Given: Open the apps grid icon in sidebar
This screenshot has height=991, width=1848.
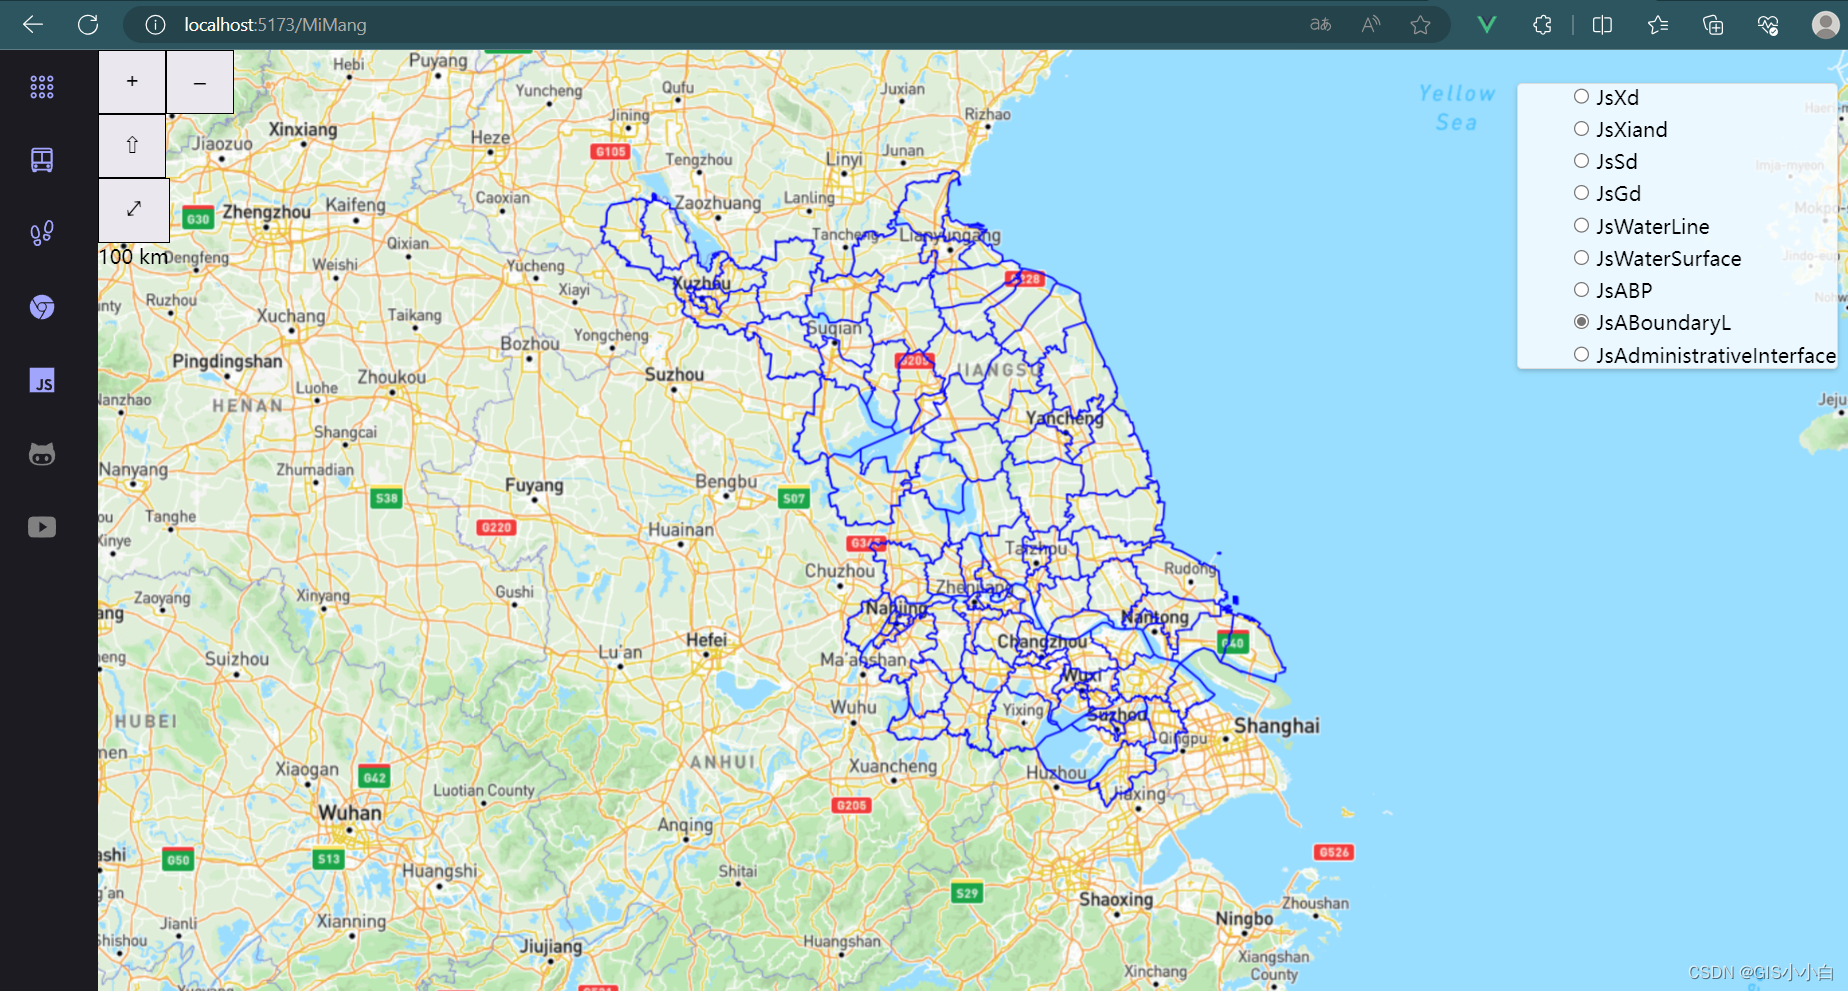Looking at the screenshot, I should pyautogui.click(x=42, y=87).
